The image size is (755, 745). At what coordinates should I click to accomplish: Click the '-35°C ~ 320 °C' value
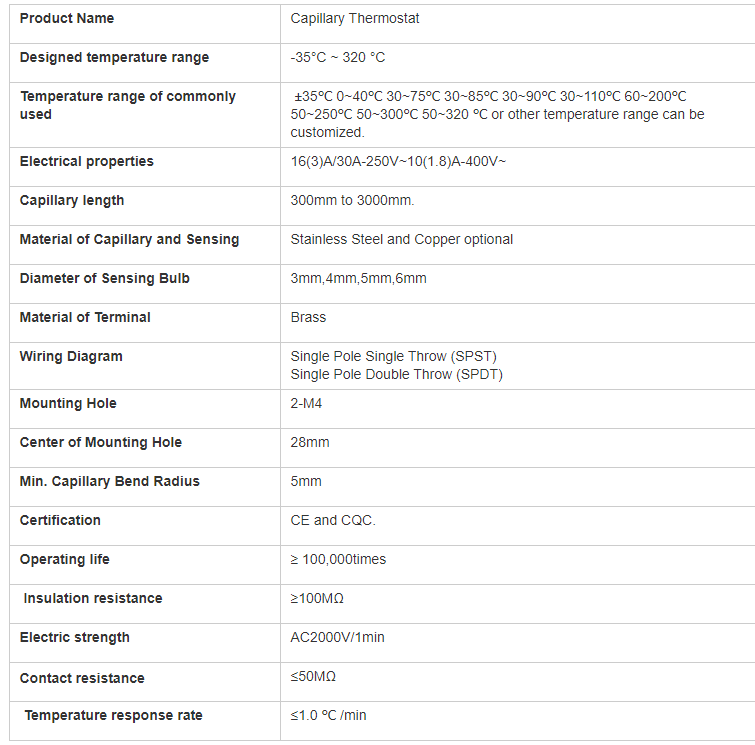tap(338, 57)
